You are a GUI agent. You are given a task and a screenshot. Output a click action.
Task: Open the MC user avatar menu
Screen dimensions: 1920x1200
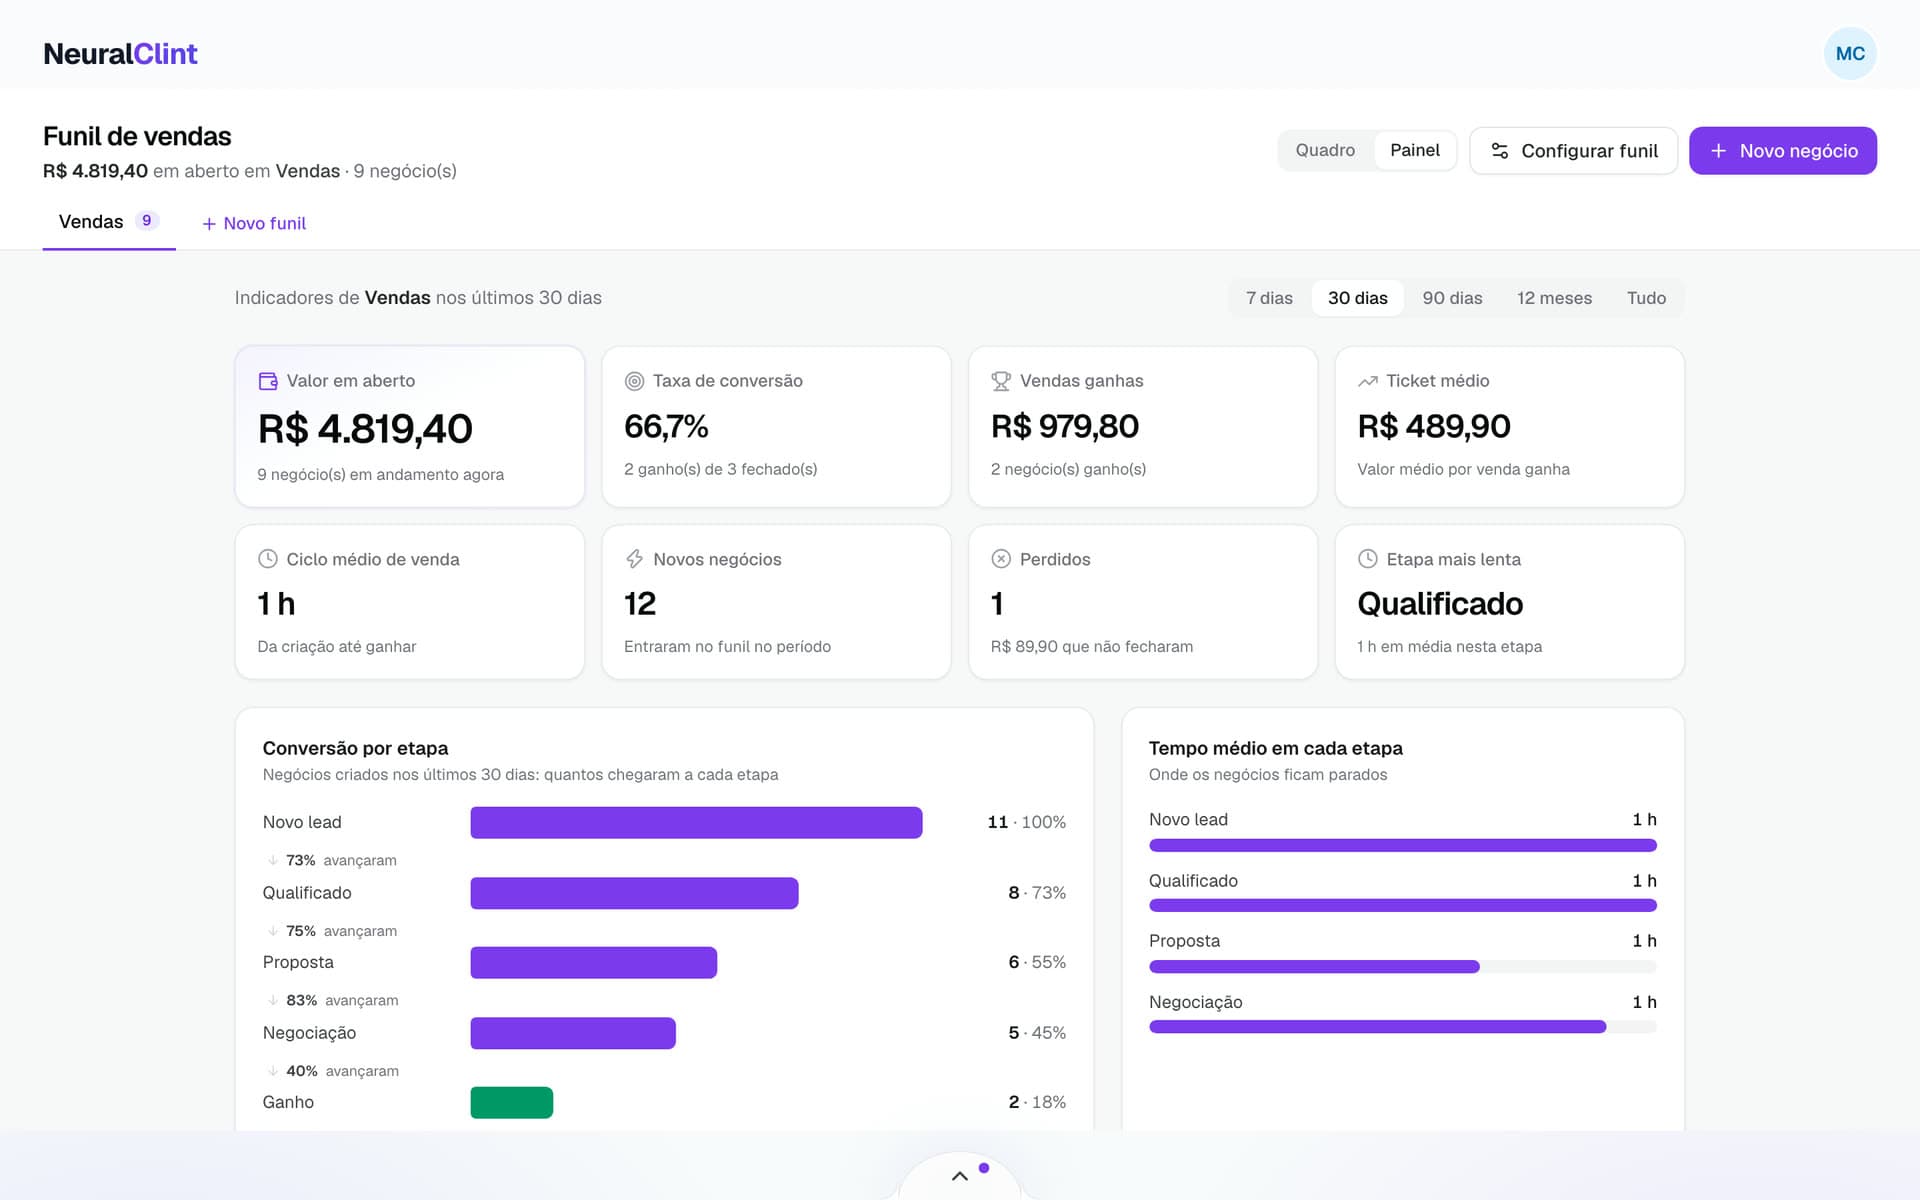click(x=1850, y=53)
